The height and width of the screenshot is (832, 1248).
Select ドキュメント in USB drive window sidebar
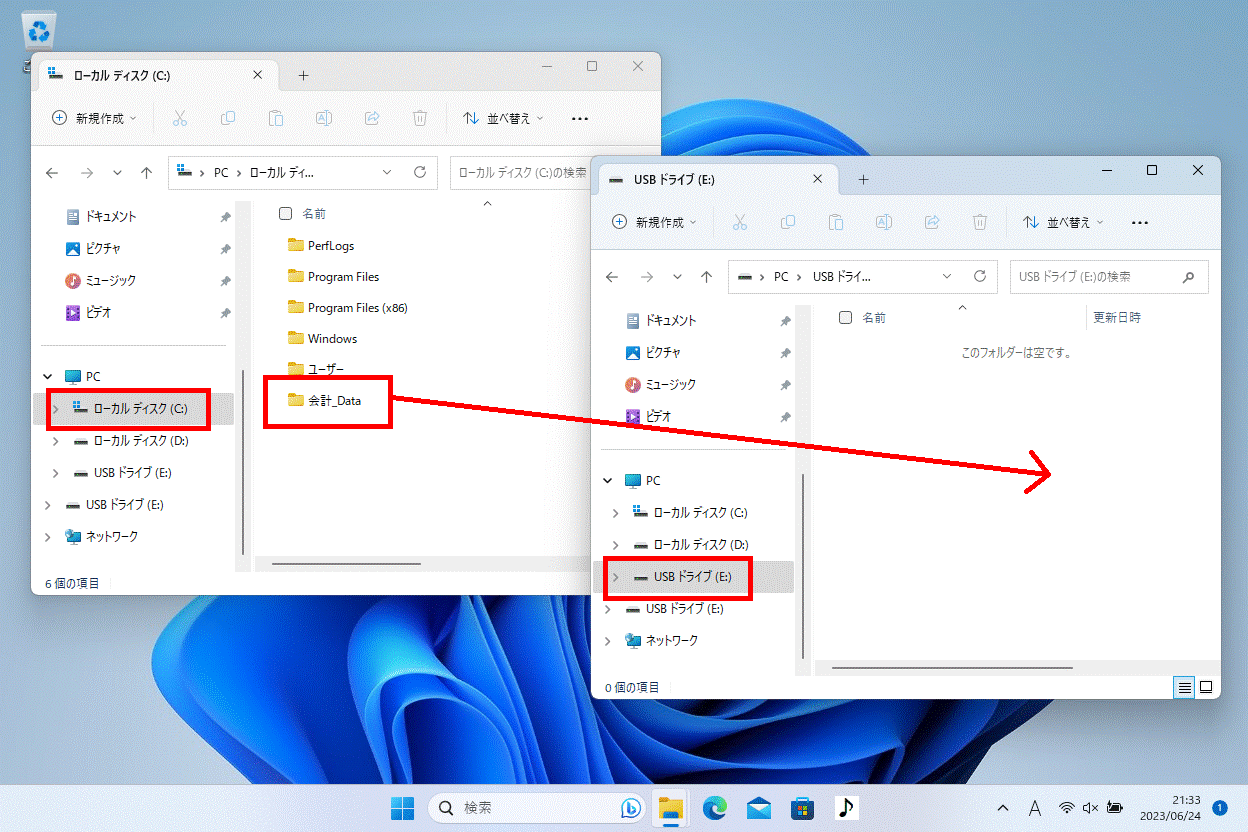[660, 321]
